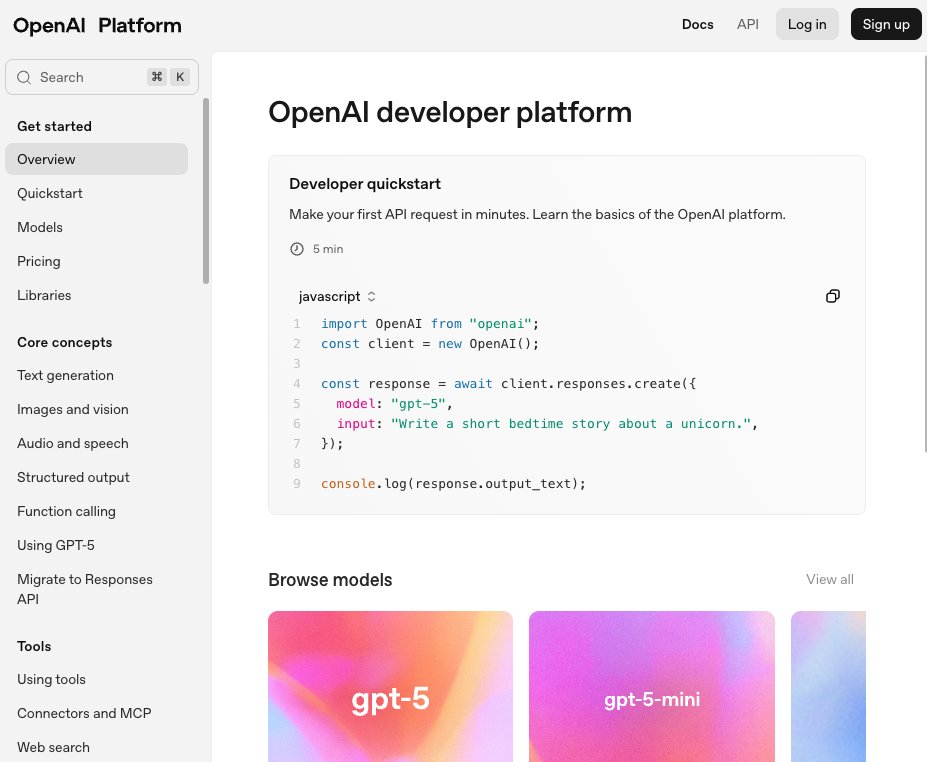Go to Pricing page

(38, 261)
